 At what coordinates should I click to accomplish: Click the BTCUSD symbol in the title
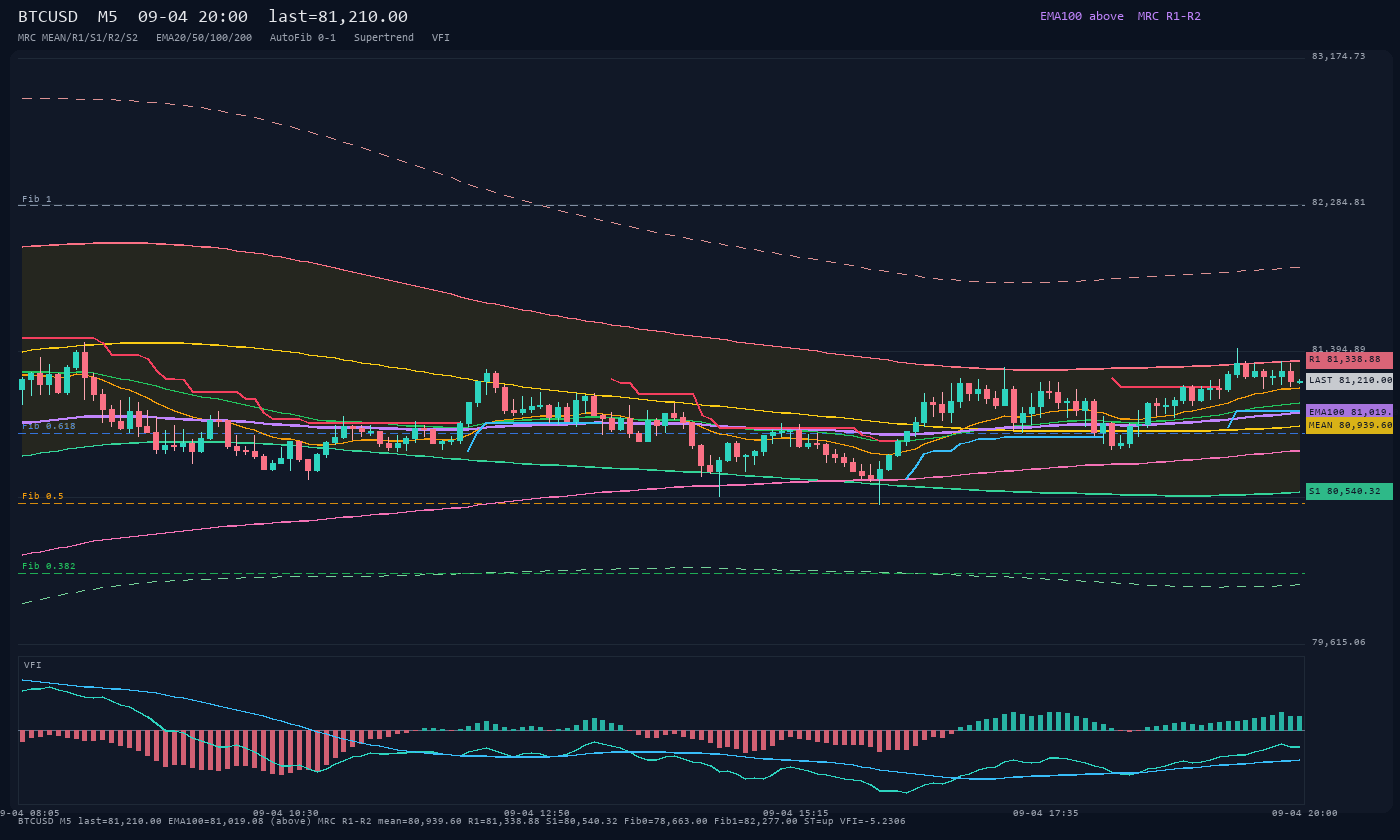[x=48, y=16]
